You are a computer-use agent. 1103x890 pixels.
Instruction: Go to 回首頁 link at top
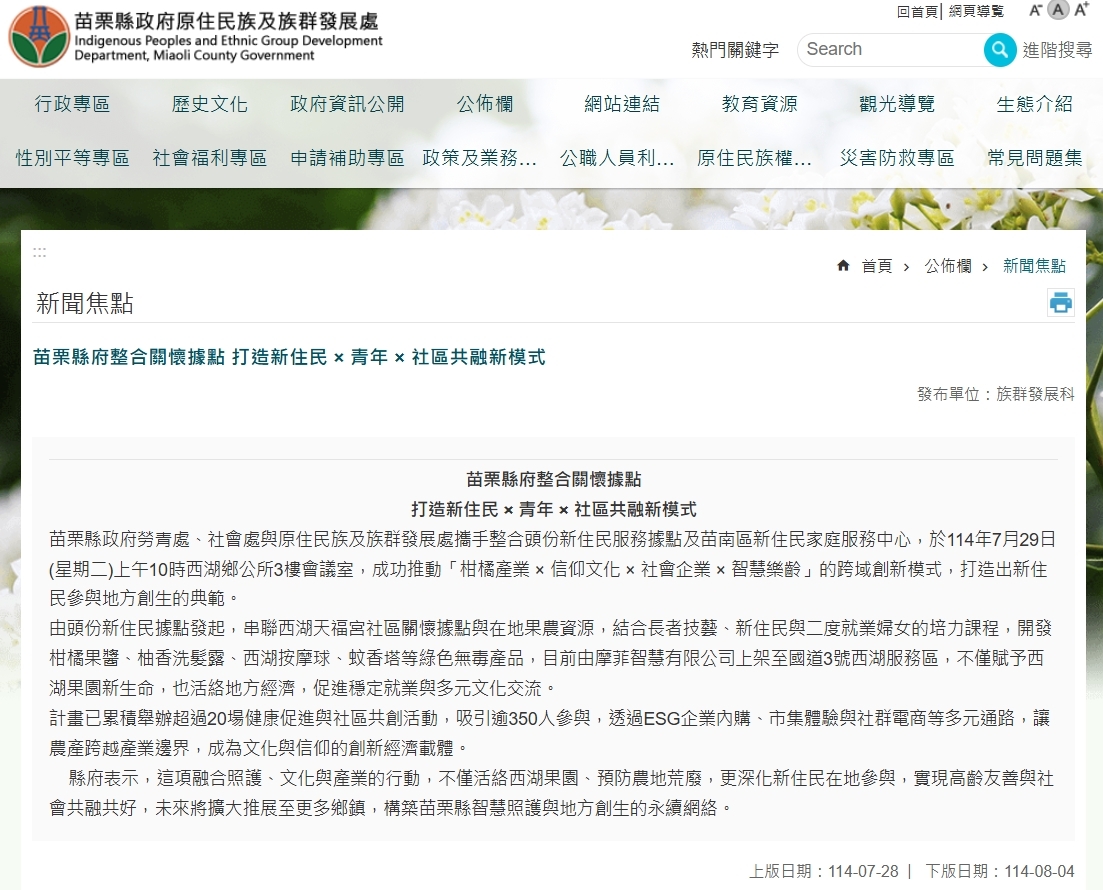click(917, 11)
